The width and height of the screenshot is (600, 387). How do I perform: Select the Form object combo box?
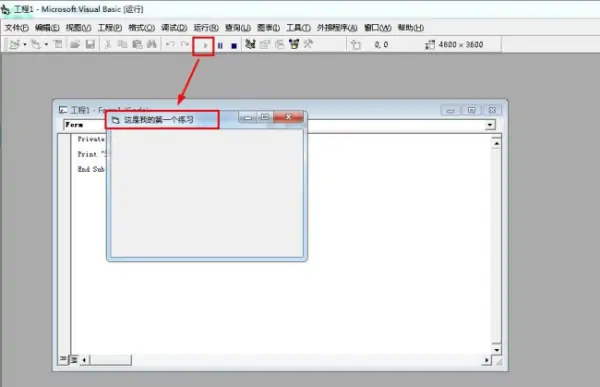[x=84, y=125]
